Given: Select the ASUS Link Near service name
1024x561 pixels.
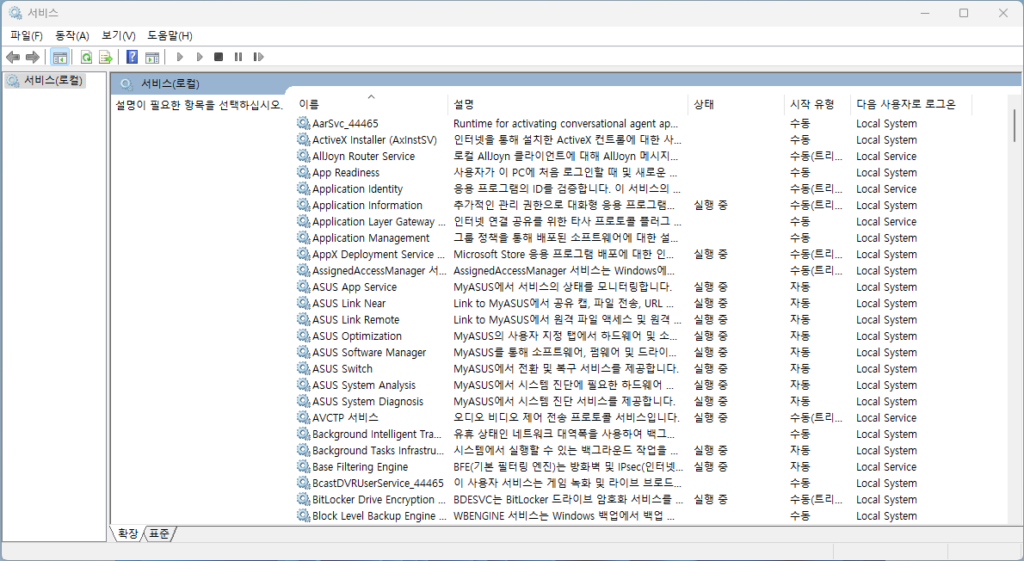Looking at the screenshot, I should [x=349, y=303].
